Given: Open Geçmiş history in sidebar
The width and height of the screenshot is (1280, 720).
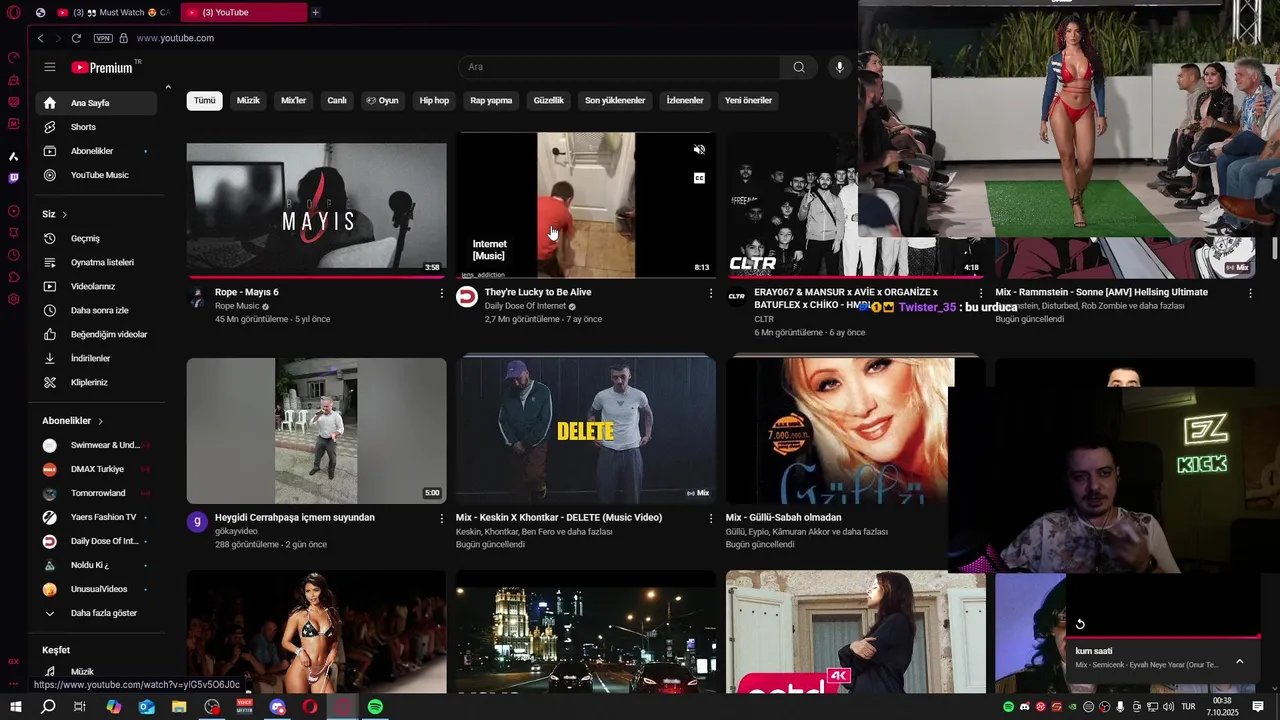Looking at the screenshot, I should [x=95, y=238].
